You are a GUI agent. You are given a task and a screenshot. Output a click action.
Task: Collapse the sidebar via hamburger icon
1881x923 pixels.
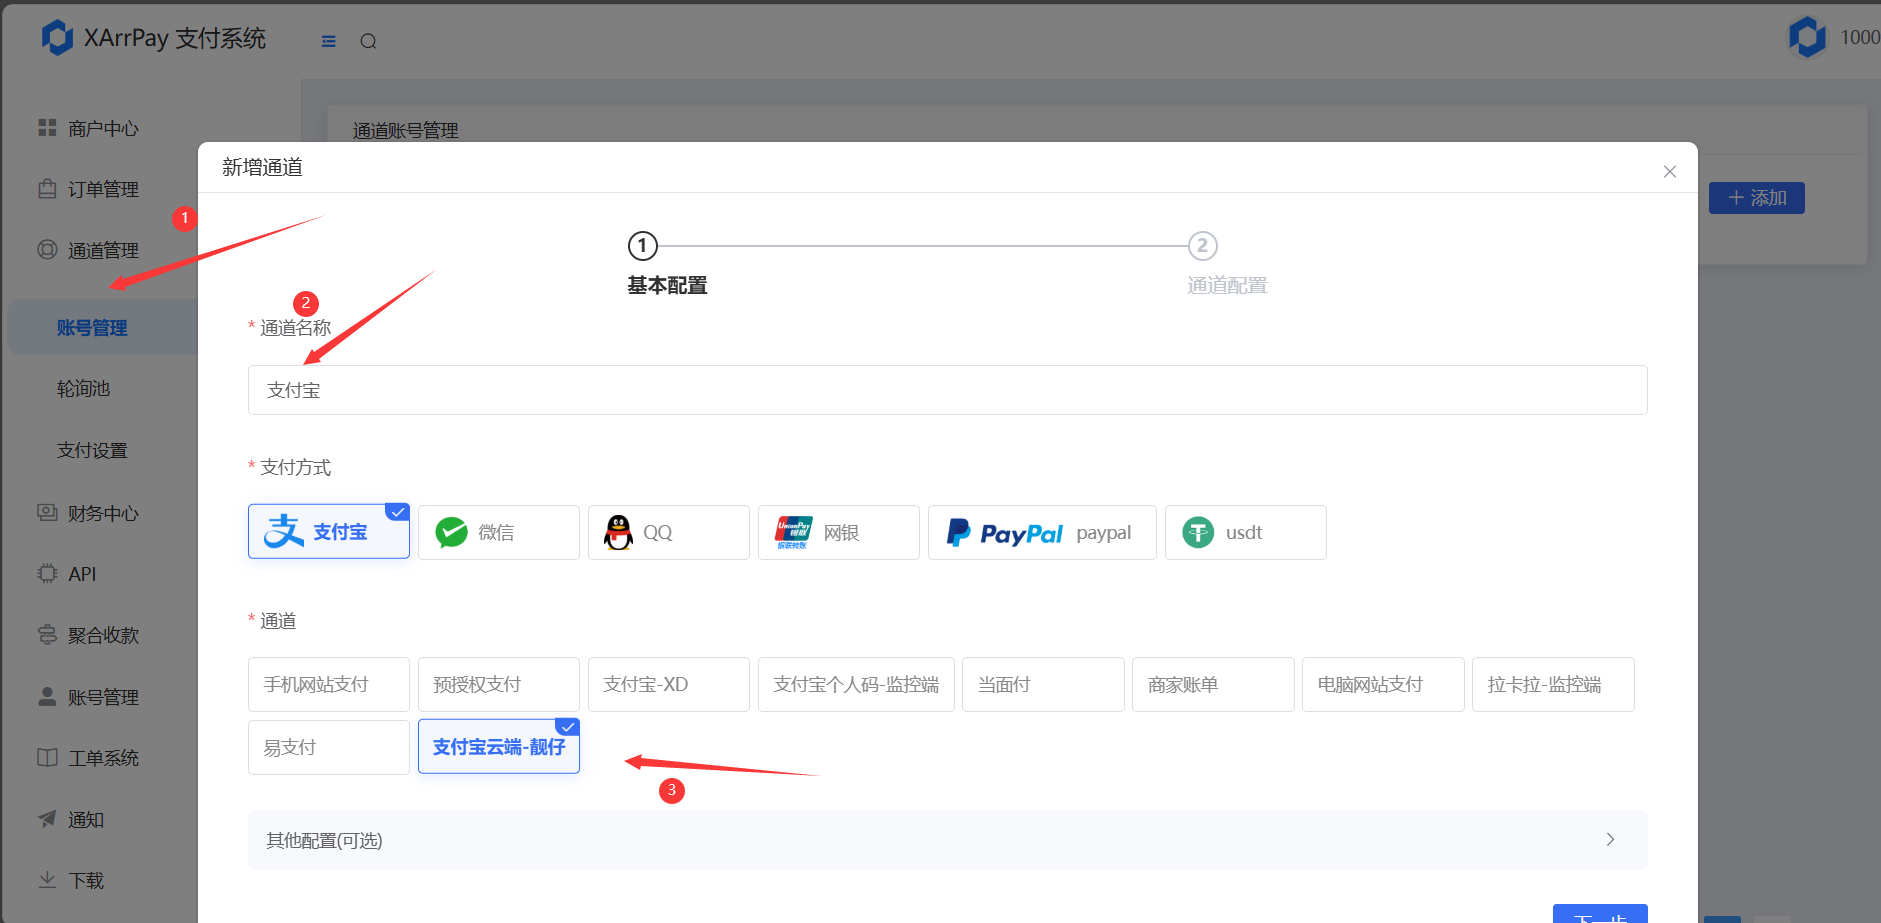[x=328, y=41]
